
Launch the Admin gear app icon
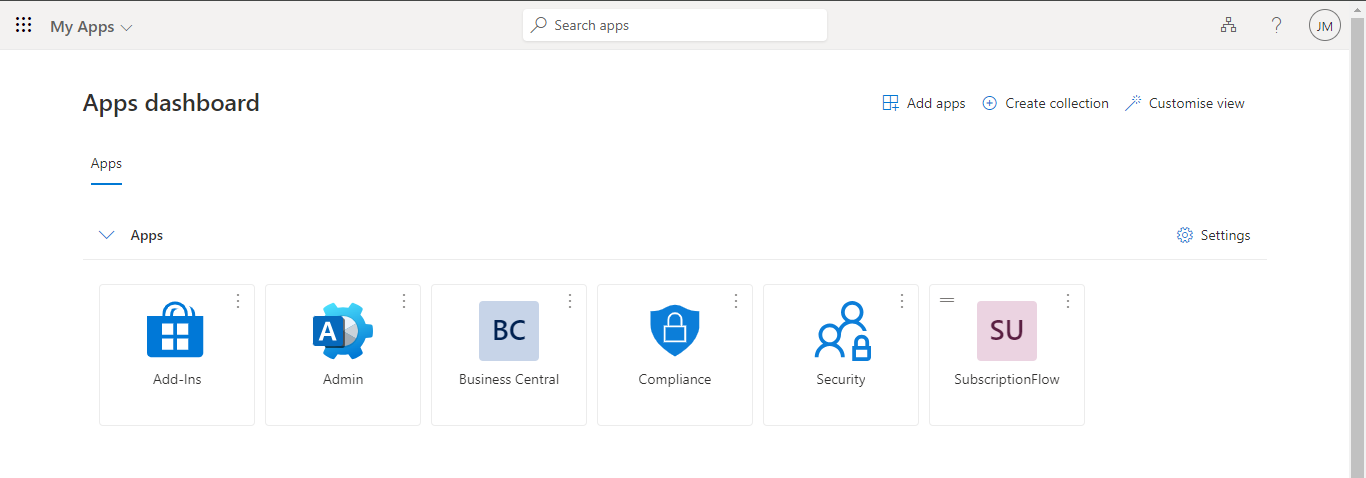coord(343,330)
